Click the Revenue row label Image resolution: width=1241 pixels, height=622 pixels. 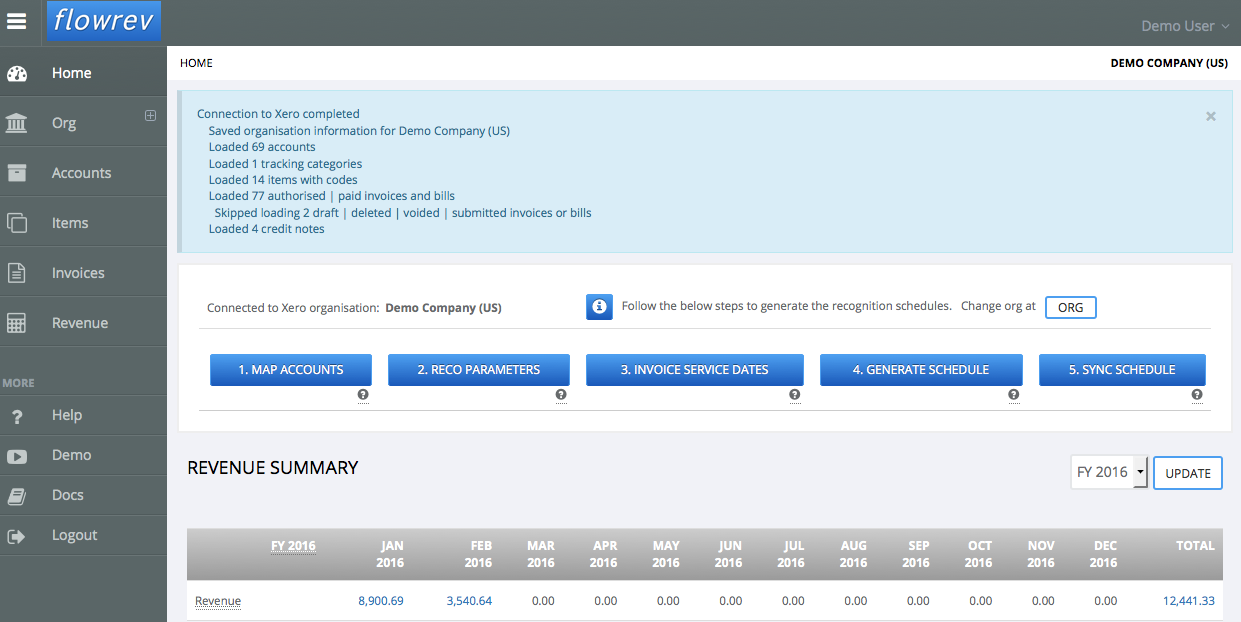pos(218,601)
